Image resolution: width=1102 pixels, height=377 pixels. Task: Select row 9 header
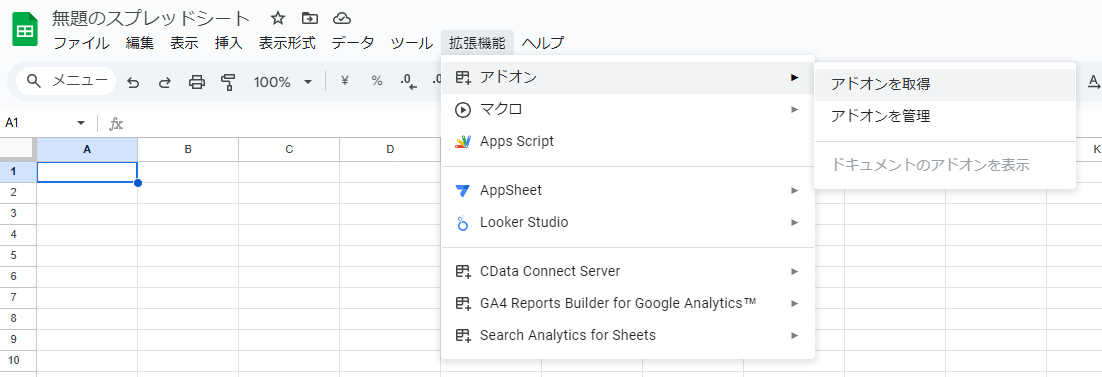point(18,340)
